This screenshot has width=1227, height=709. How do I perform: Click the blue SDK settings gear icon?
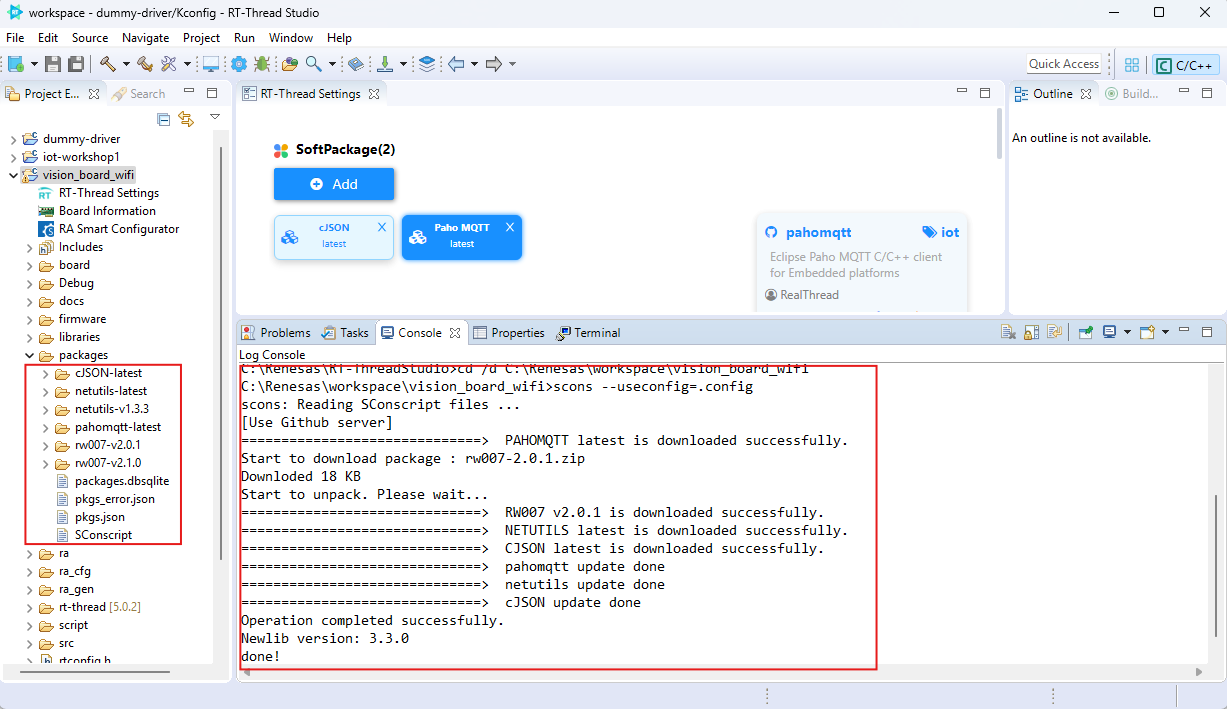pos(239,64)
